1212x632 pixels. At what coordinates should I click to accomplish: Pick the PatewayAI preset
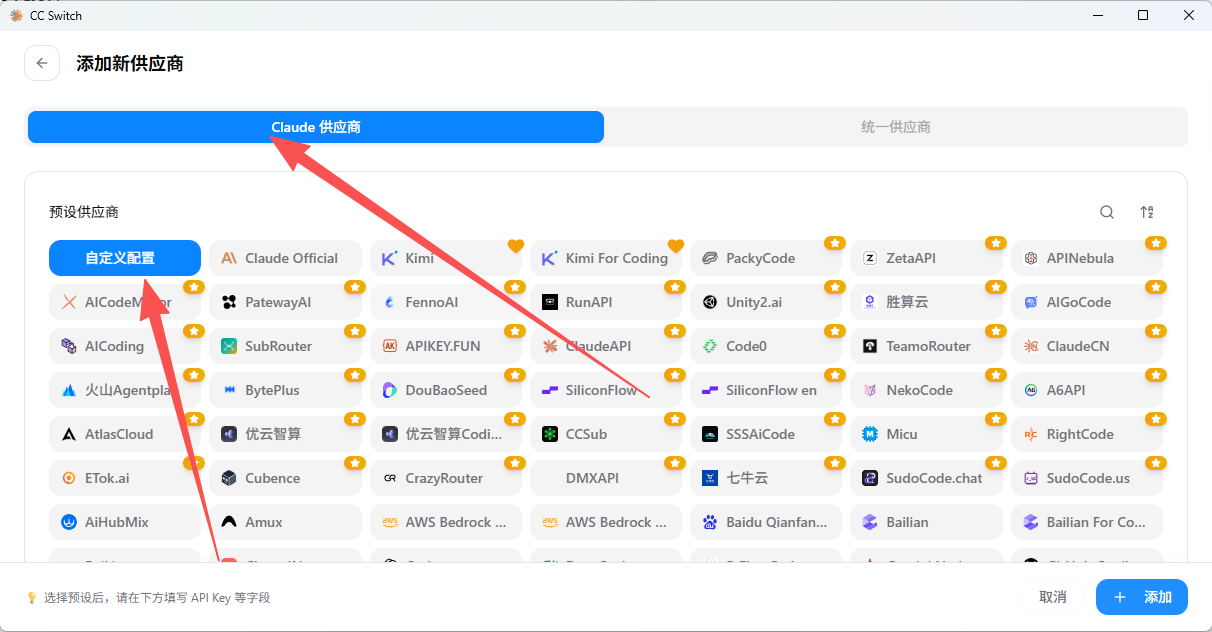tap(286, 302)
